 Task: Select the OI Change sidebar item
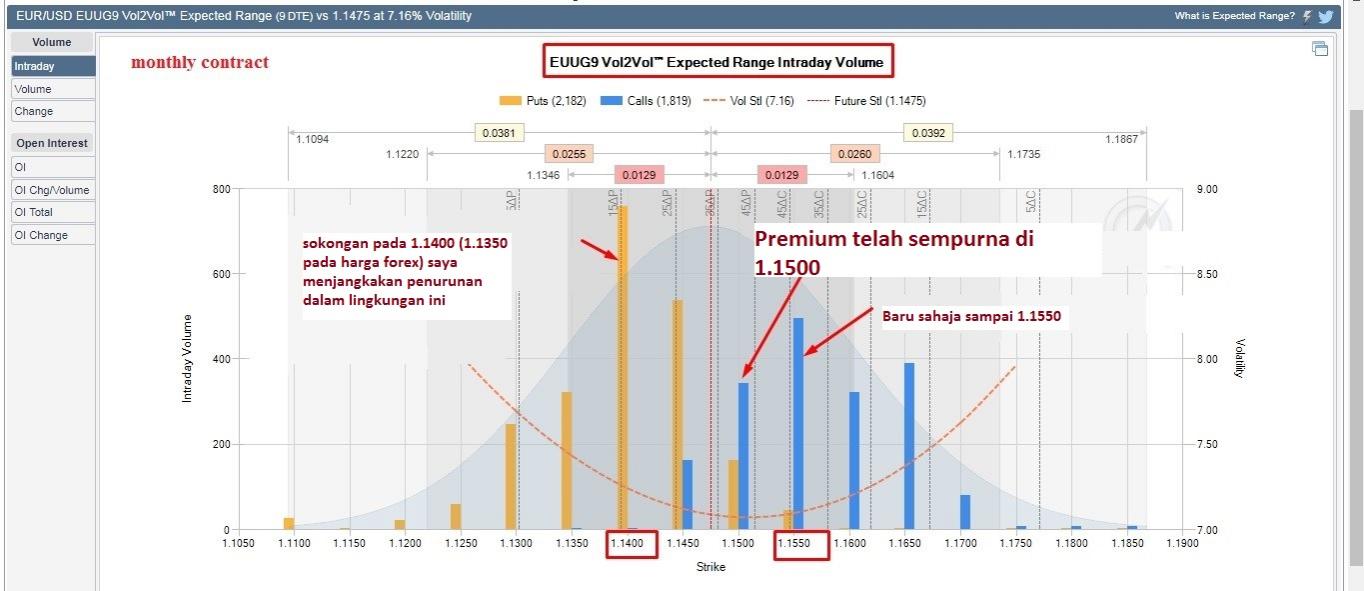tap(53, 235)
